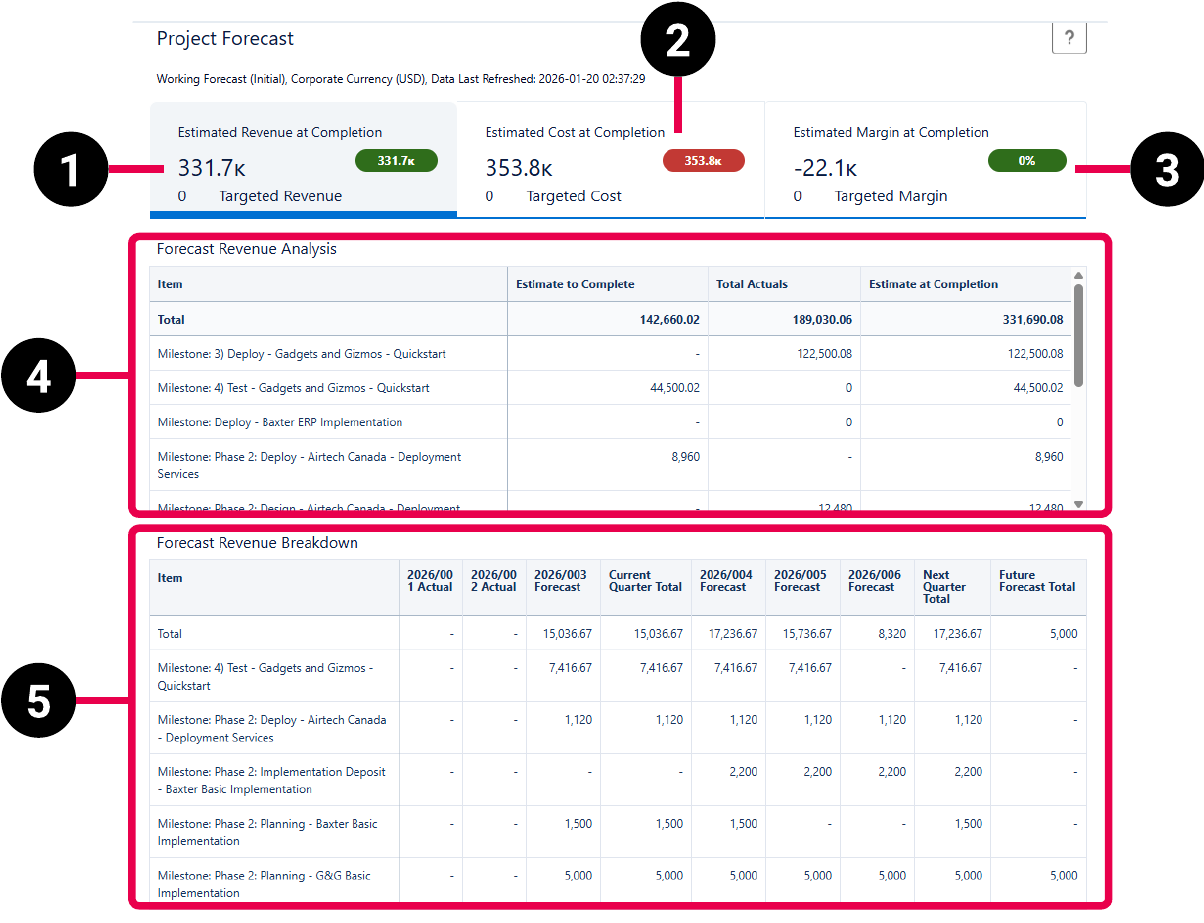This screenshot has height=923, width=1204.
Task: Select the Estimated Cost at Completion card
Action: click(x=610, y=160)
